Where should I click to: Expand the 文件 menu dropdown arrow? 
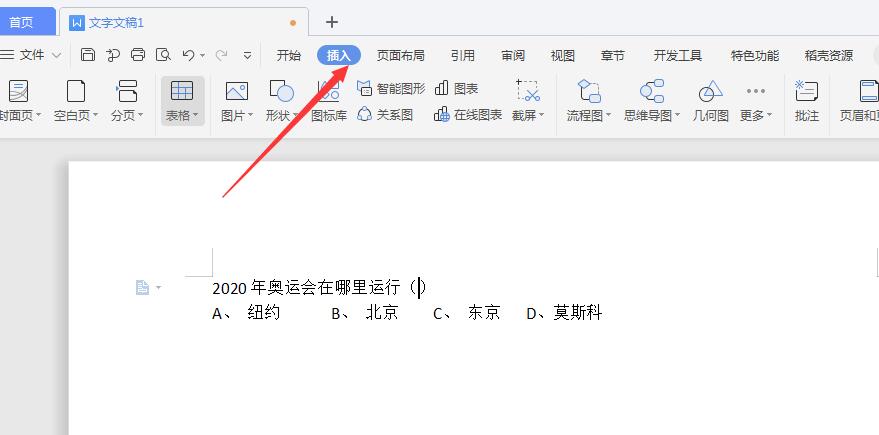point(57,55)
